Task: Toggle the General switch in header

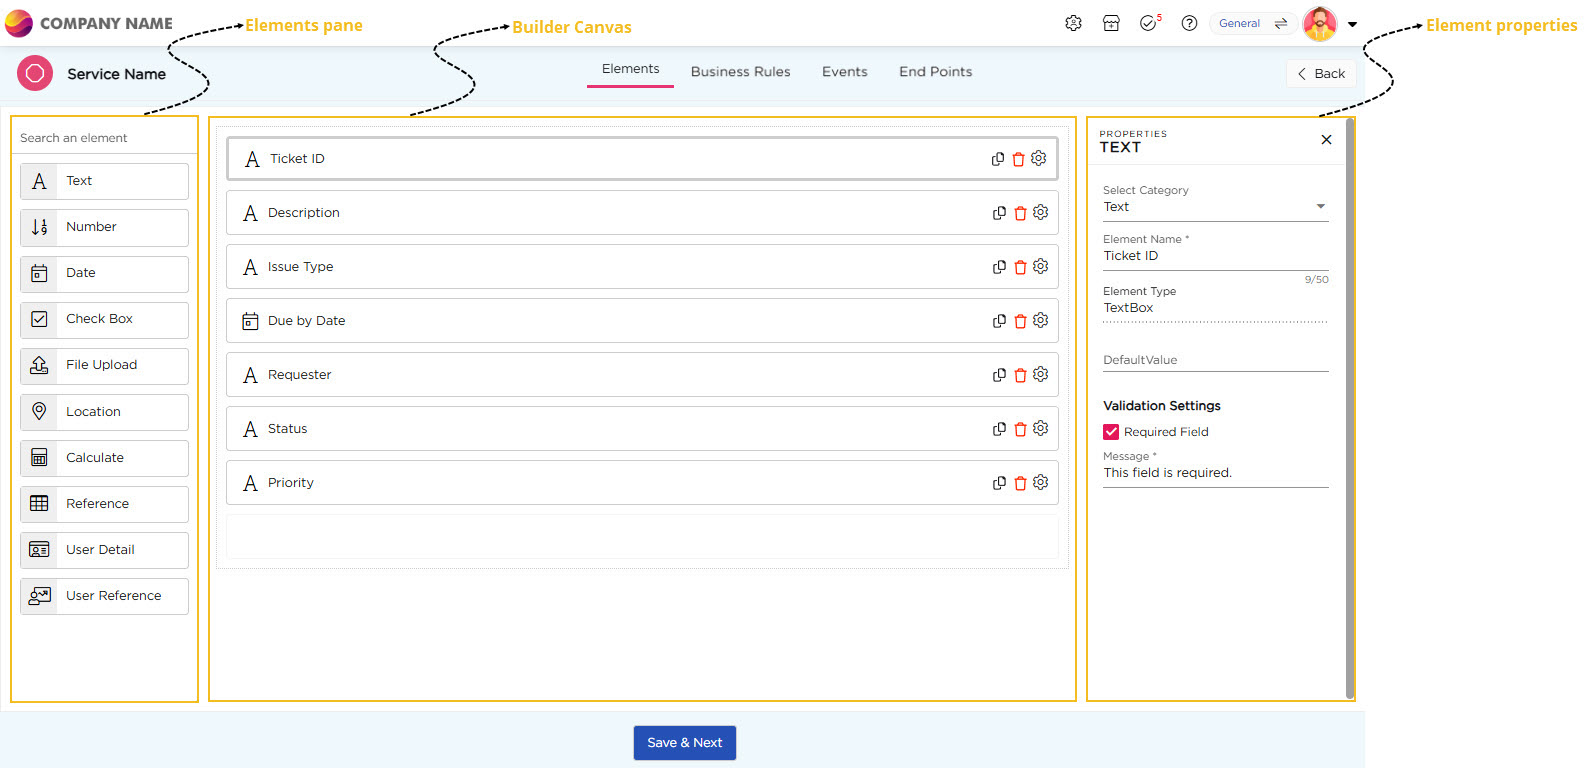Action: (x=1280, y=23)
